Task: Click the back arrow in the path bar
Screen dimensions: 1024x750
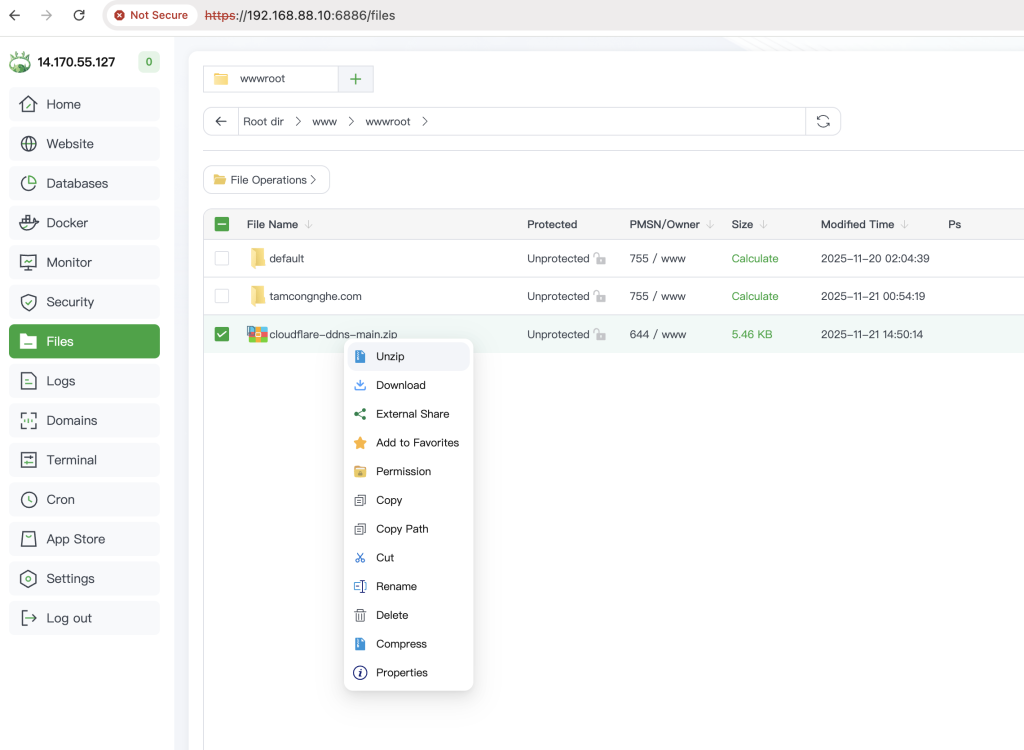Action: 221,121
